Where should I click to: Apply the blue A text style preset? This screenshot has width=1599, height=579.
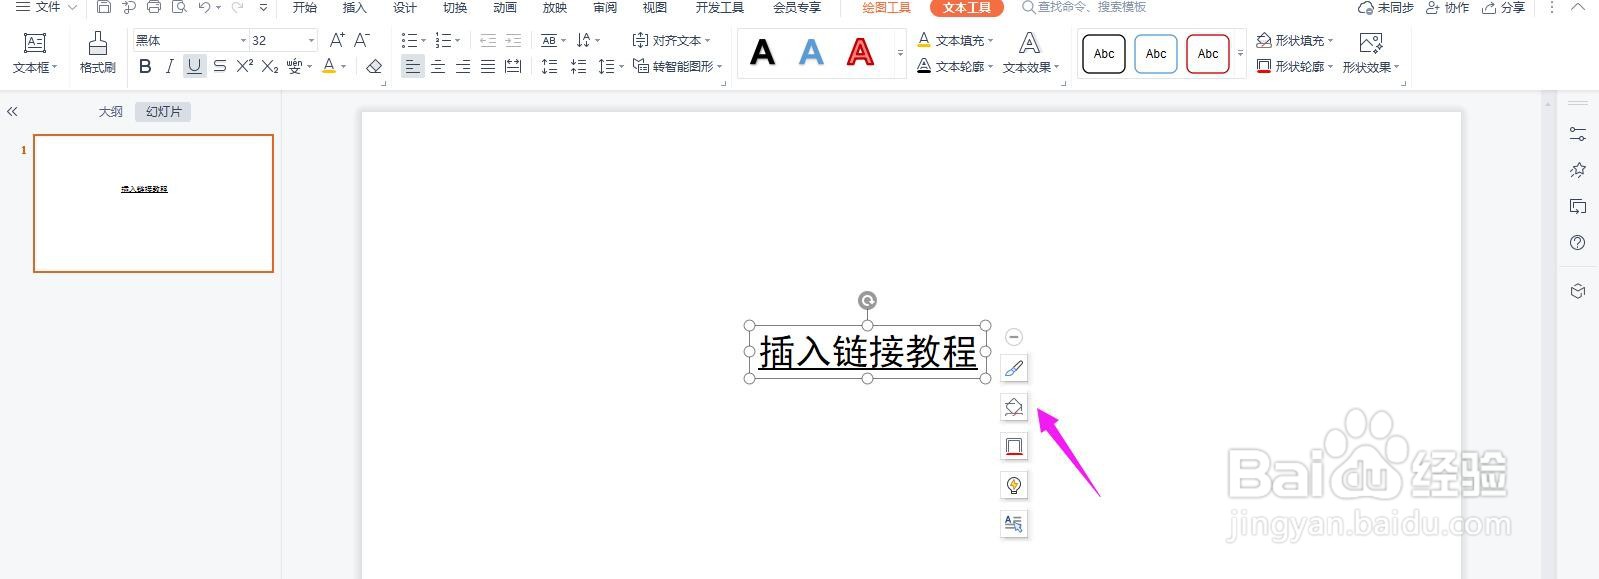pyautogui.click(x=811, y=52)
